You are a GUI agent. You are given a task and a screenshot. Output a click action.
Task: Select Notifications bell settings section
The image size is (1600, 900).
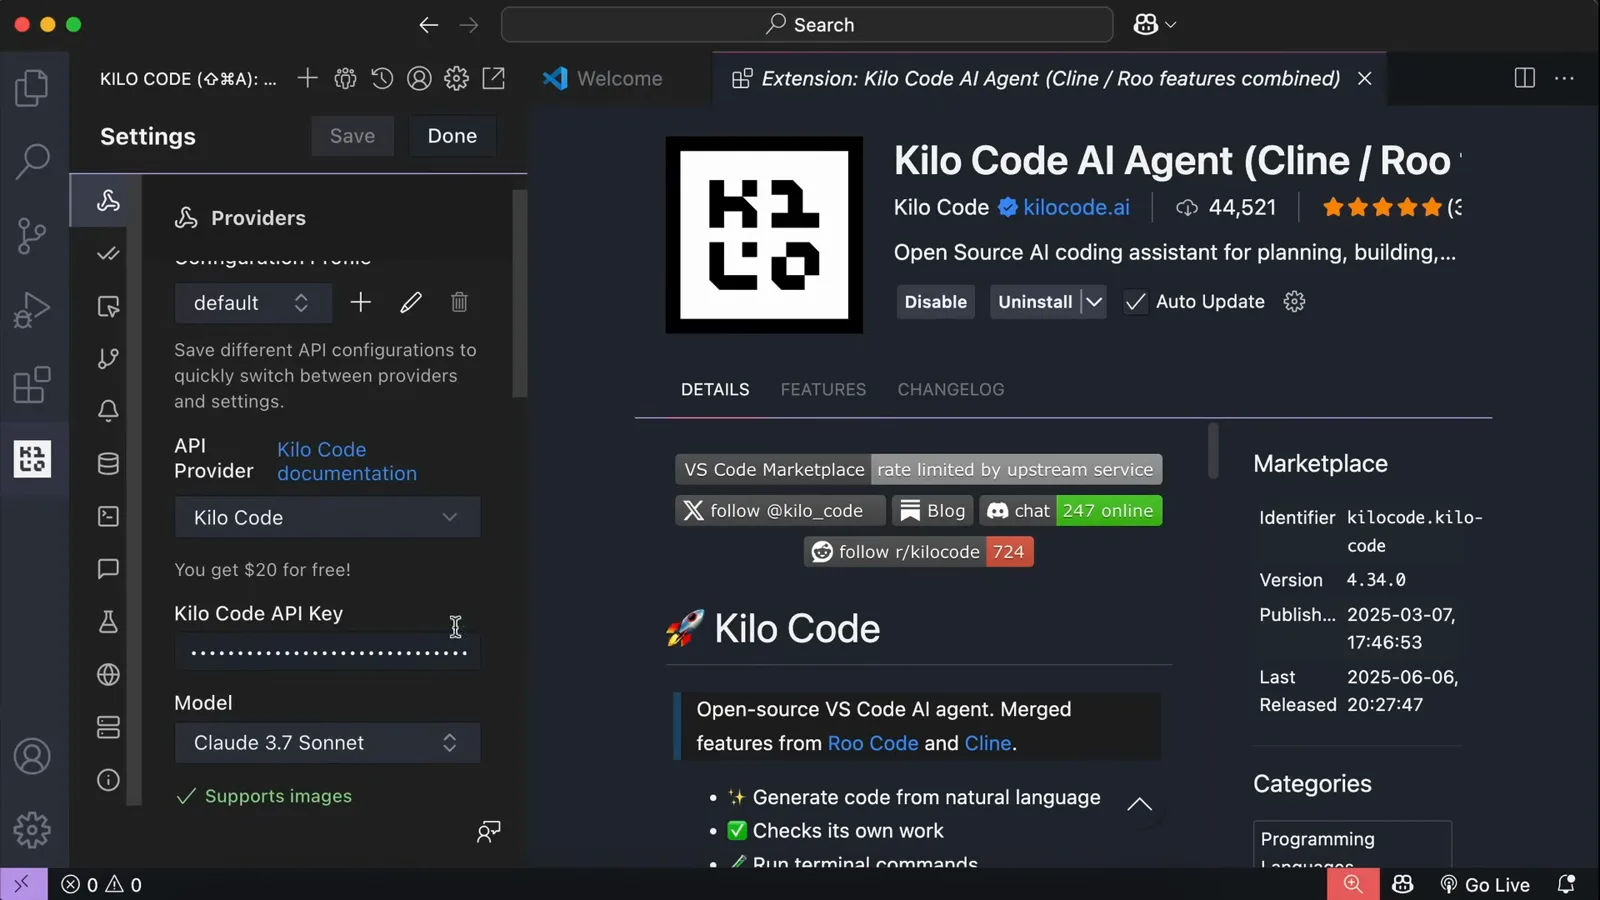pyautogui.click(x=108, y=410)
